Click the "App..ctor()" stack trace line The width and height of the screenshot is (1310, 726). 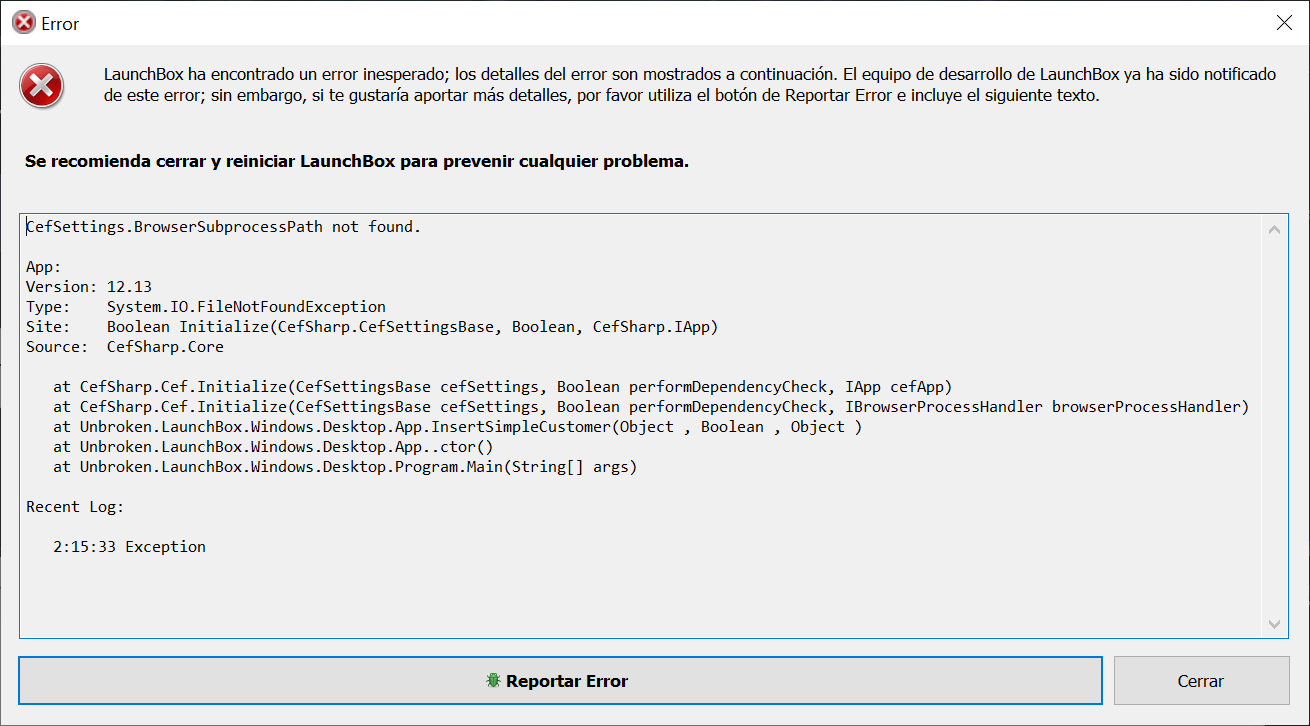pos(273,447)
